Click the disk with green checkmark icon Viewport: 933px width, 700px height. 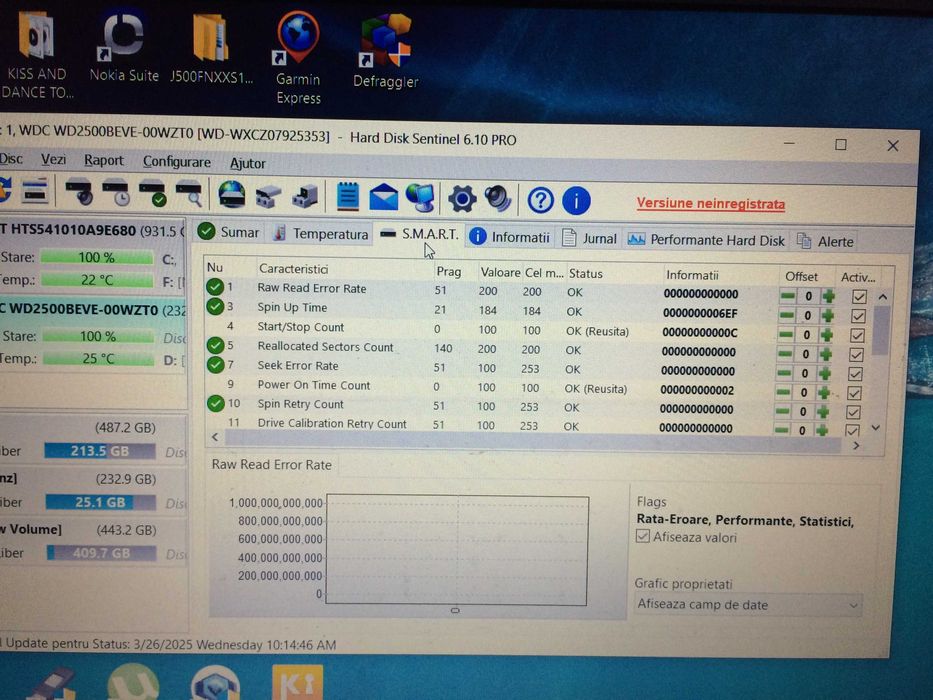pos(153,193)
